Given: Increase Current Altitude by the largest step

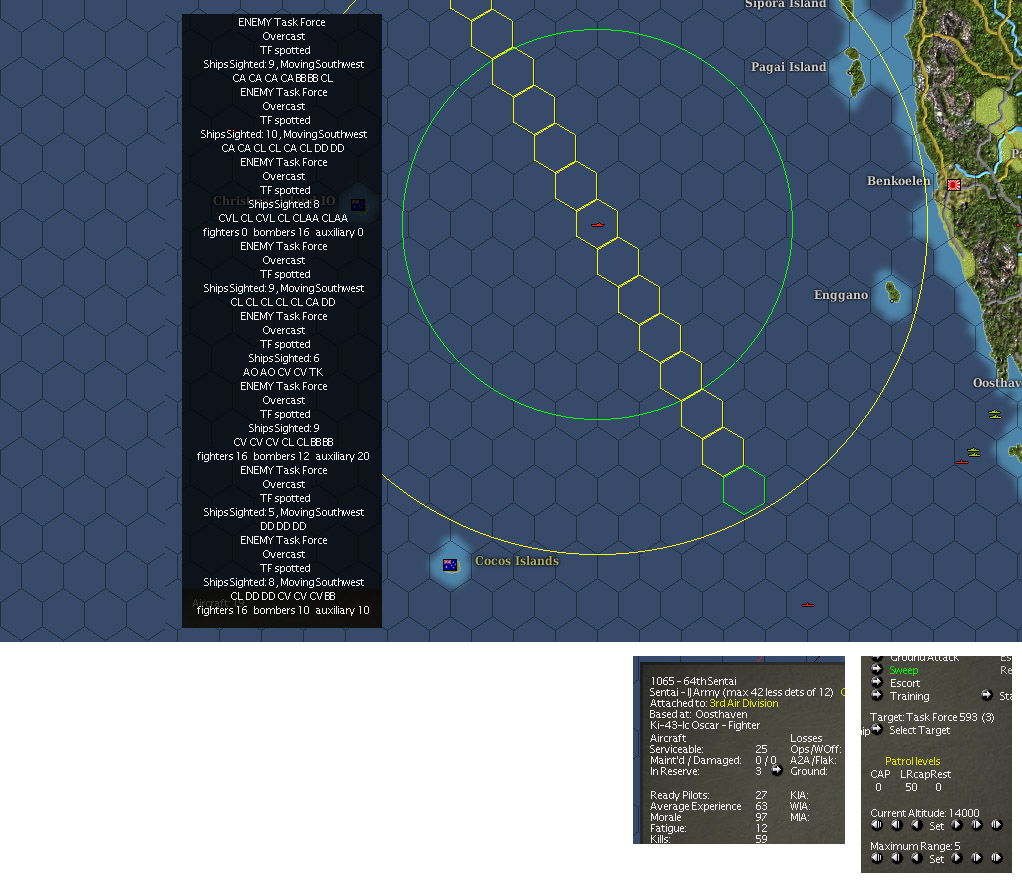Looking at the screenshot, I should [x=997, y=825].
